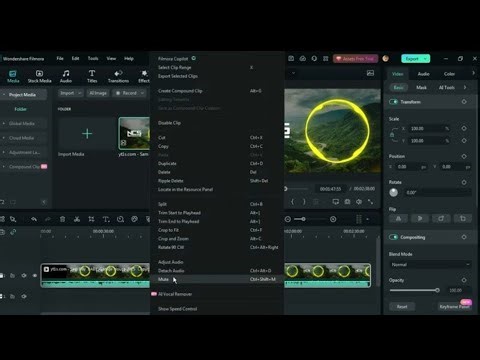This screenshot has height=360, width=480.
Task: Toggle the Transform switch
Action: 393,102
